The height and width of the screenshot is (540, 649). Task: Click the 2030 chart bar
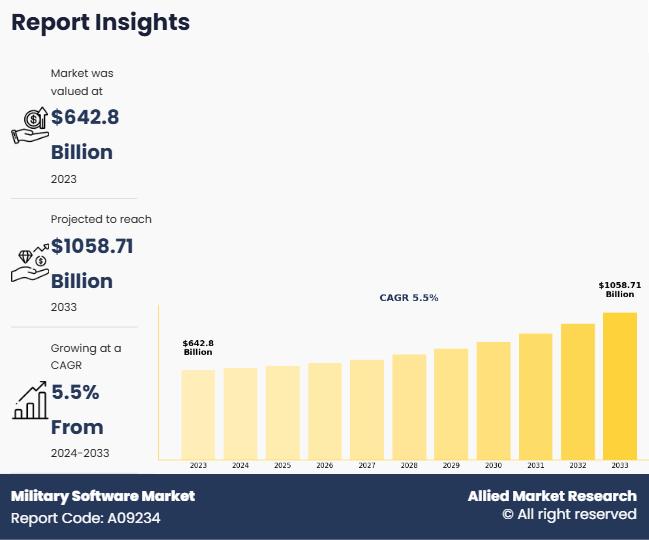click(x=493, y=400)
